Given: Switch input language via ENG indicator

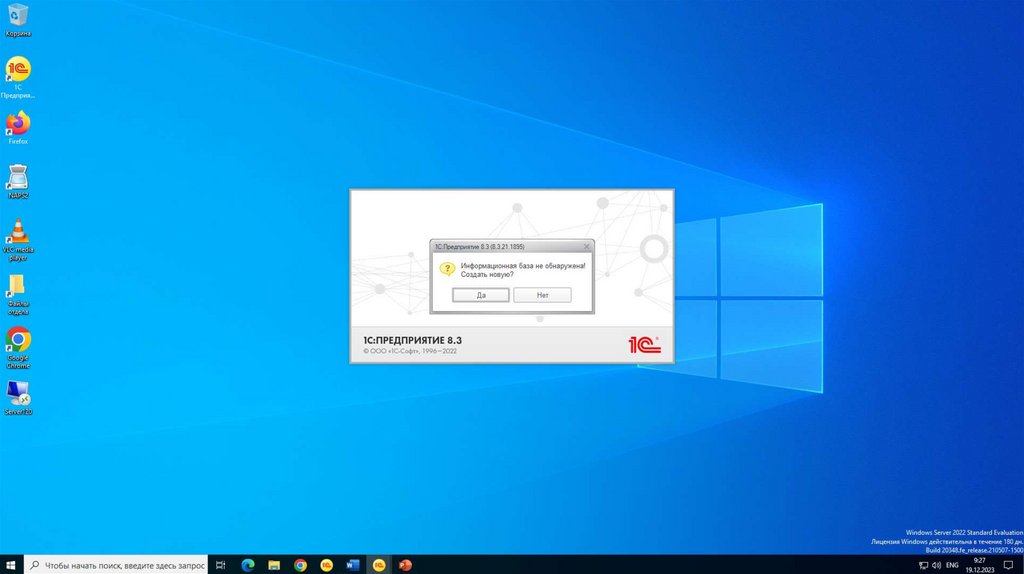Looking at the screenshot, I should tap(952, 565).
